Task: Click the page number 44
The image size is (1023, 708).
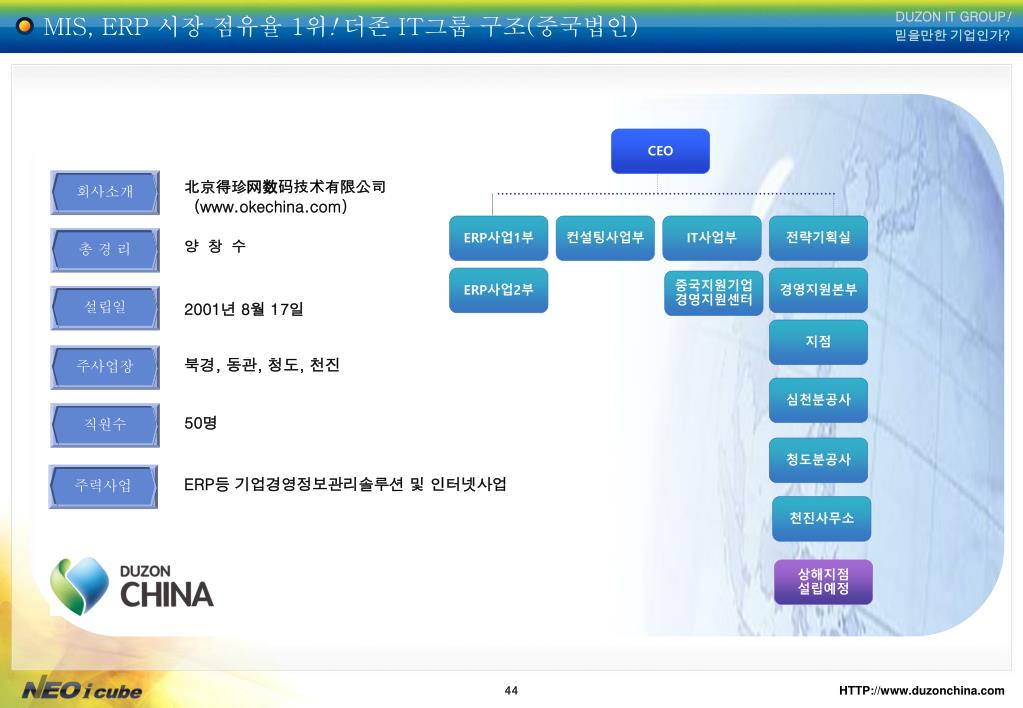Action: pos(512,690)
